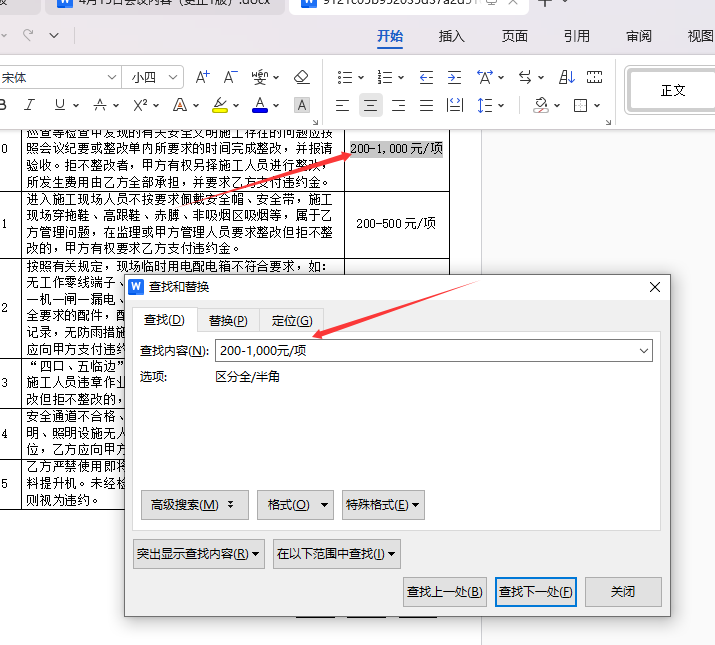Click the paragraph shading bucket icon
Viewport: 715px width, 645px height.
tap(541, 105)
